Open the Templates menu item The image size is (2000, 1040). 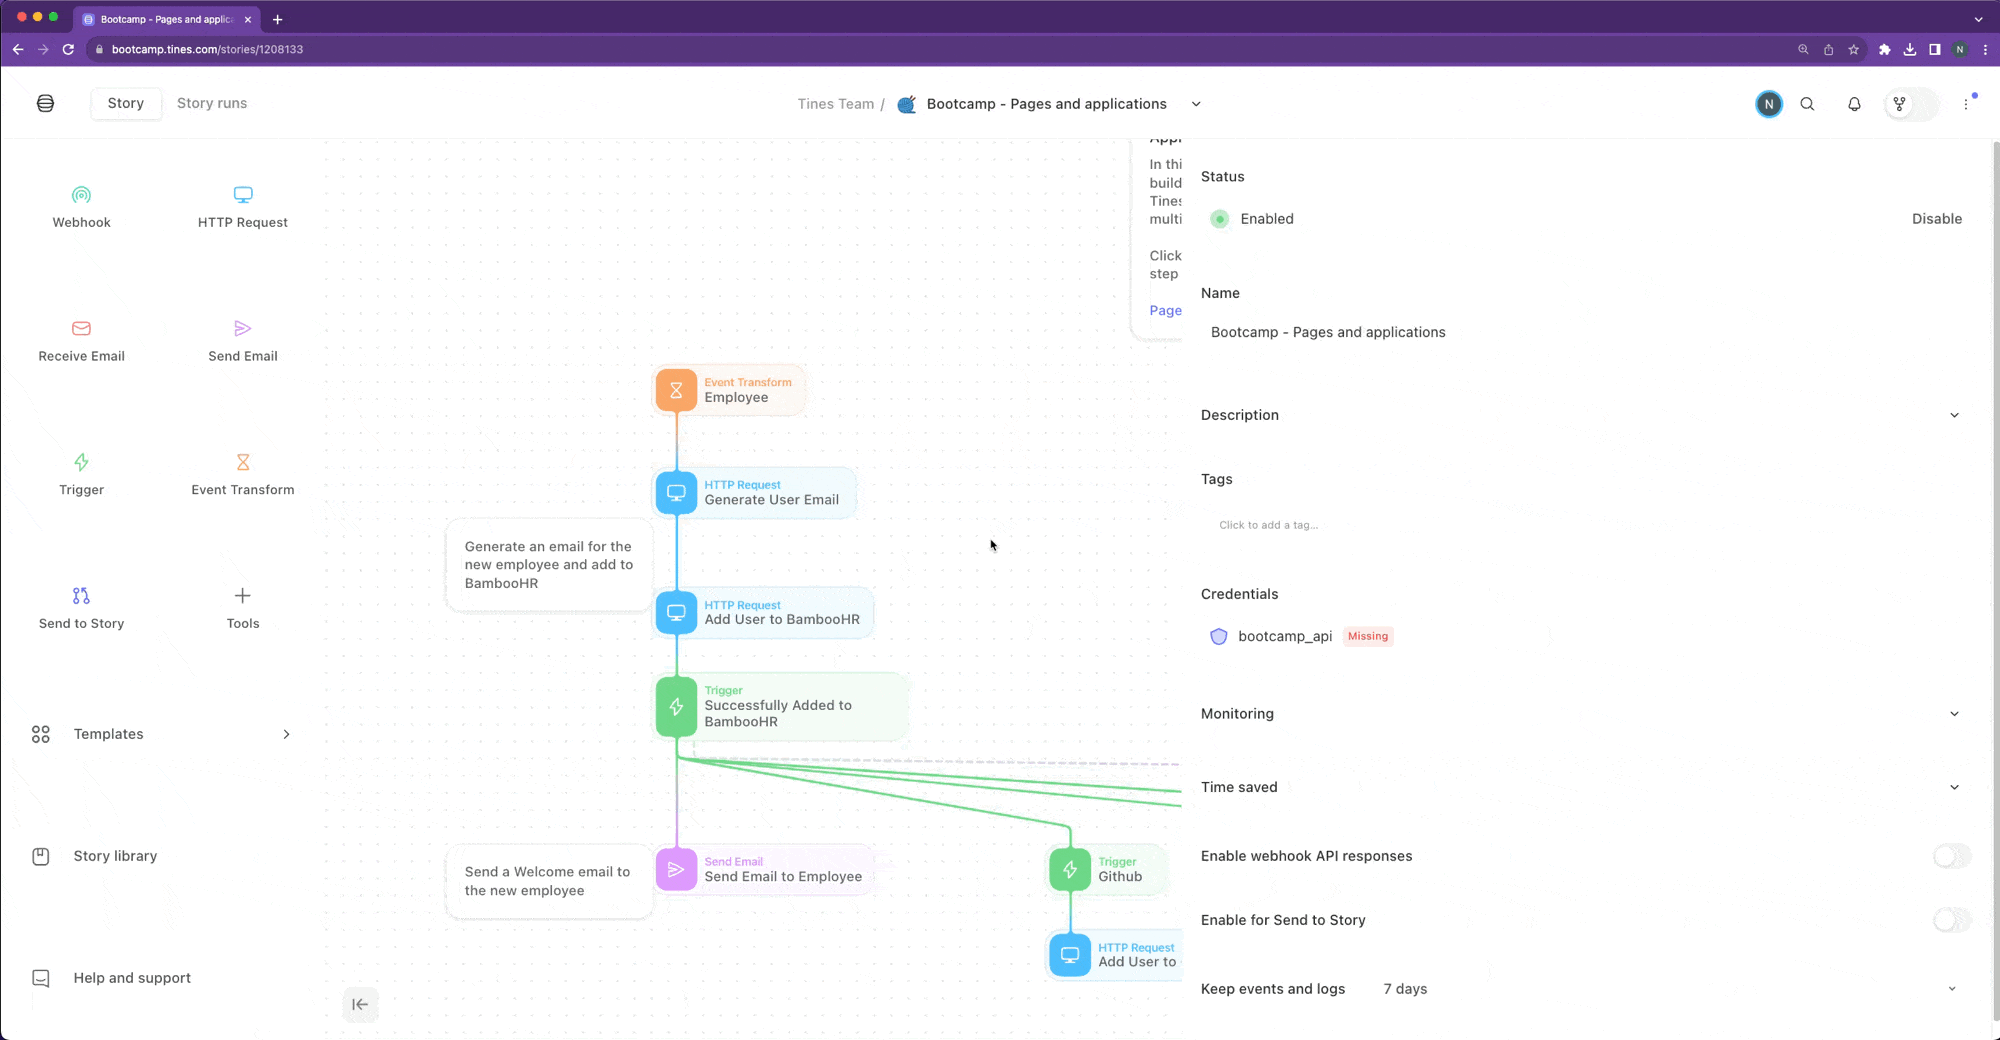pyautogui.click(x=160, y=734)
